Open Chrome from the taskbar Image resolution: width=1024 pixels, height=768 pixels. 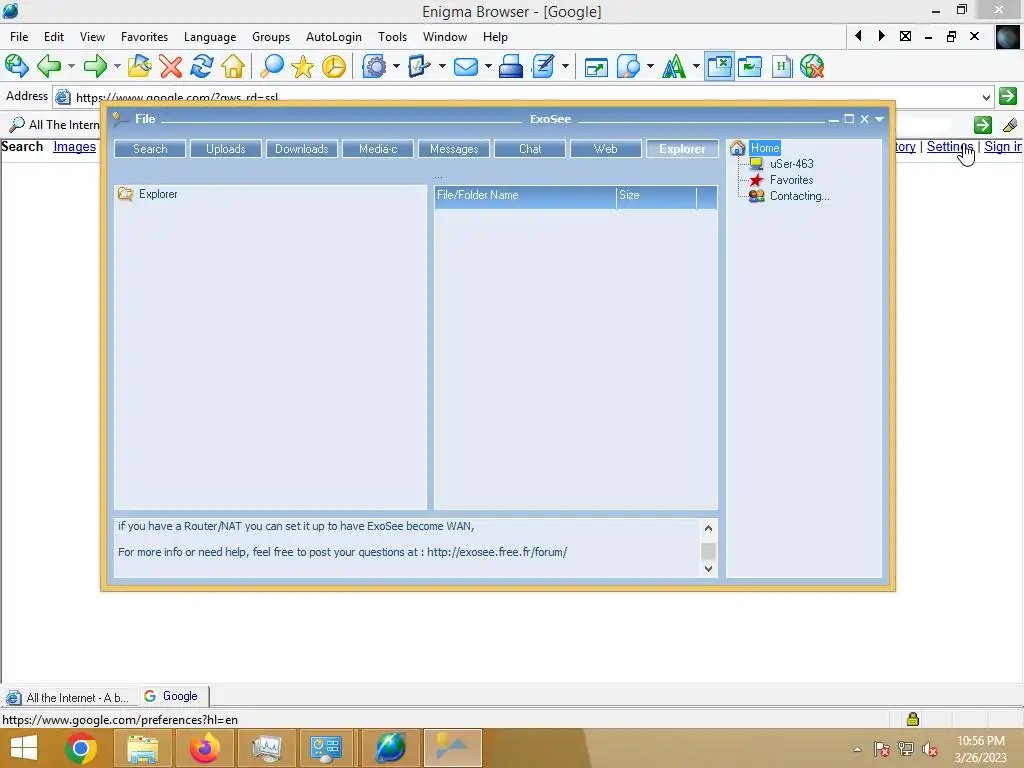[81, 748]
